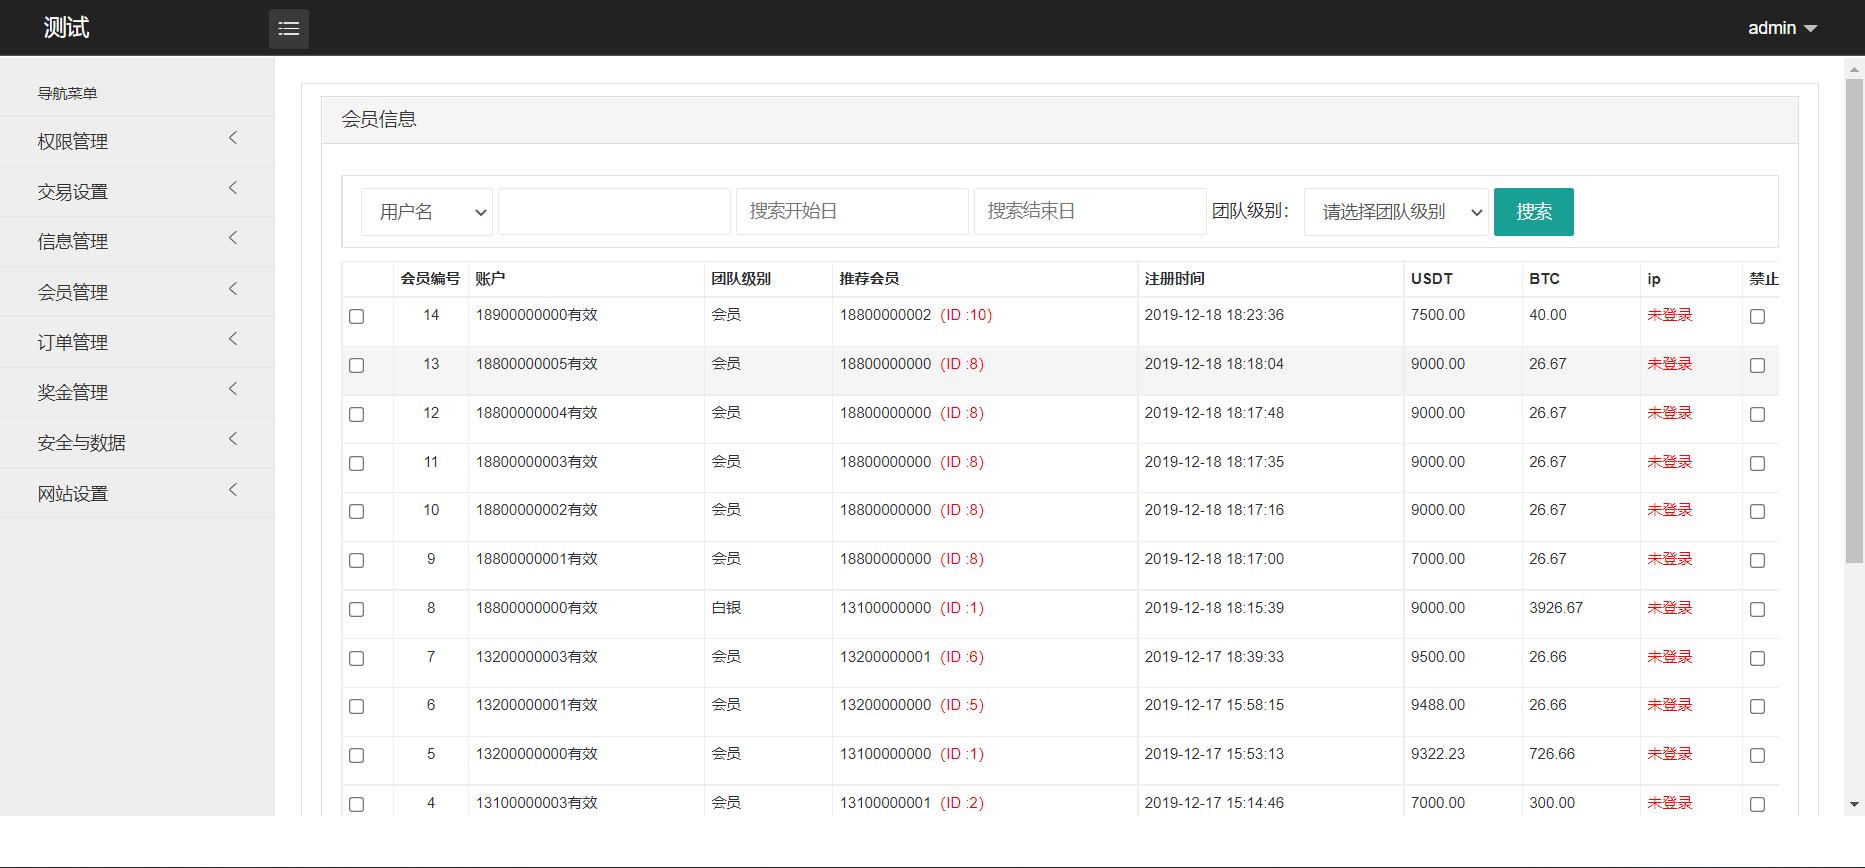Open the 请选择团队级别 dropdown

point(1397,212)
